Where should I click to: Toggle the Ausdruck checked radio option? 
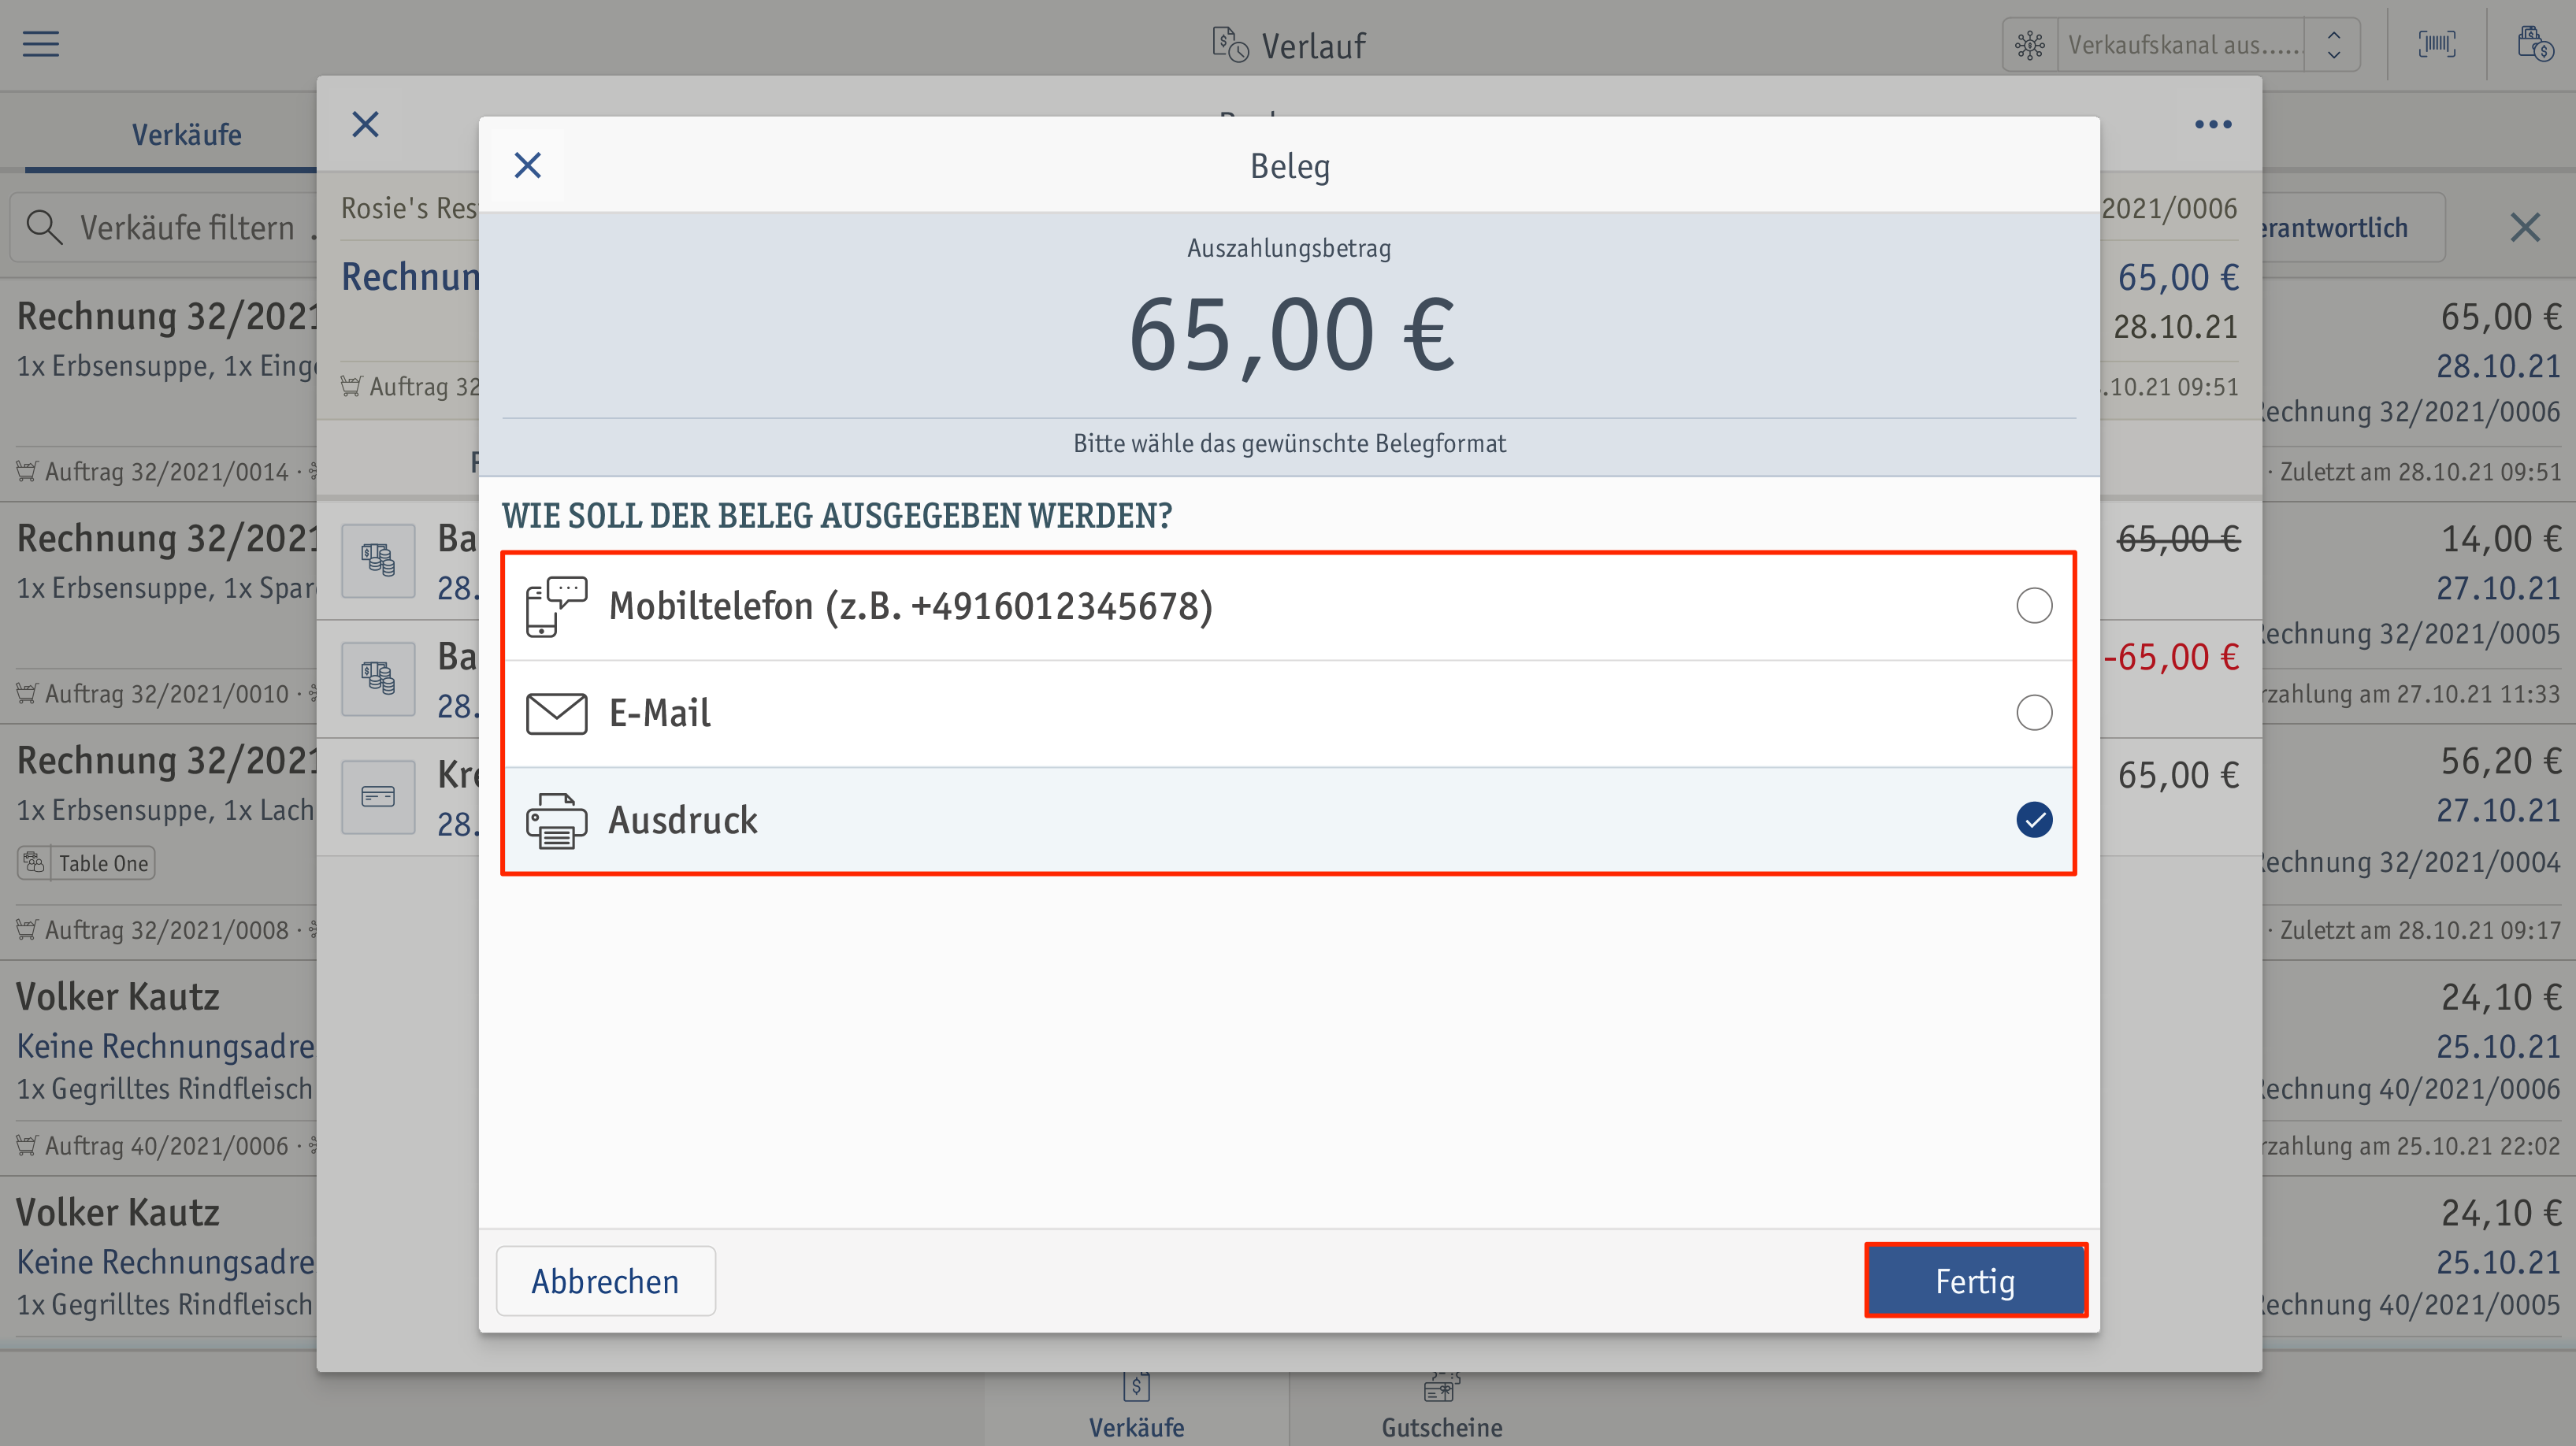pyautogui.click(x=2034, y=820)
